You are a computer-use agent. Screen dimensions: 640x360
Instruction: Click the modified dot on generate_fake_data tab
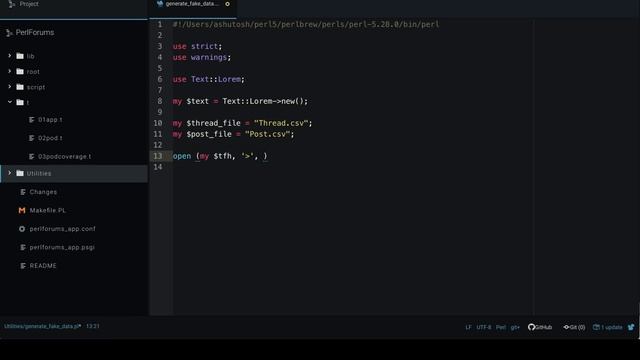point(227,4)
